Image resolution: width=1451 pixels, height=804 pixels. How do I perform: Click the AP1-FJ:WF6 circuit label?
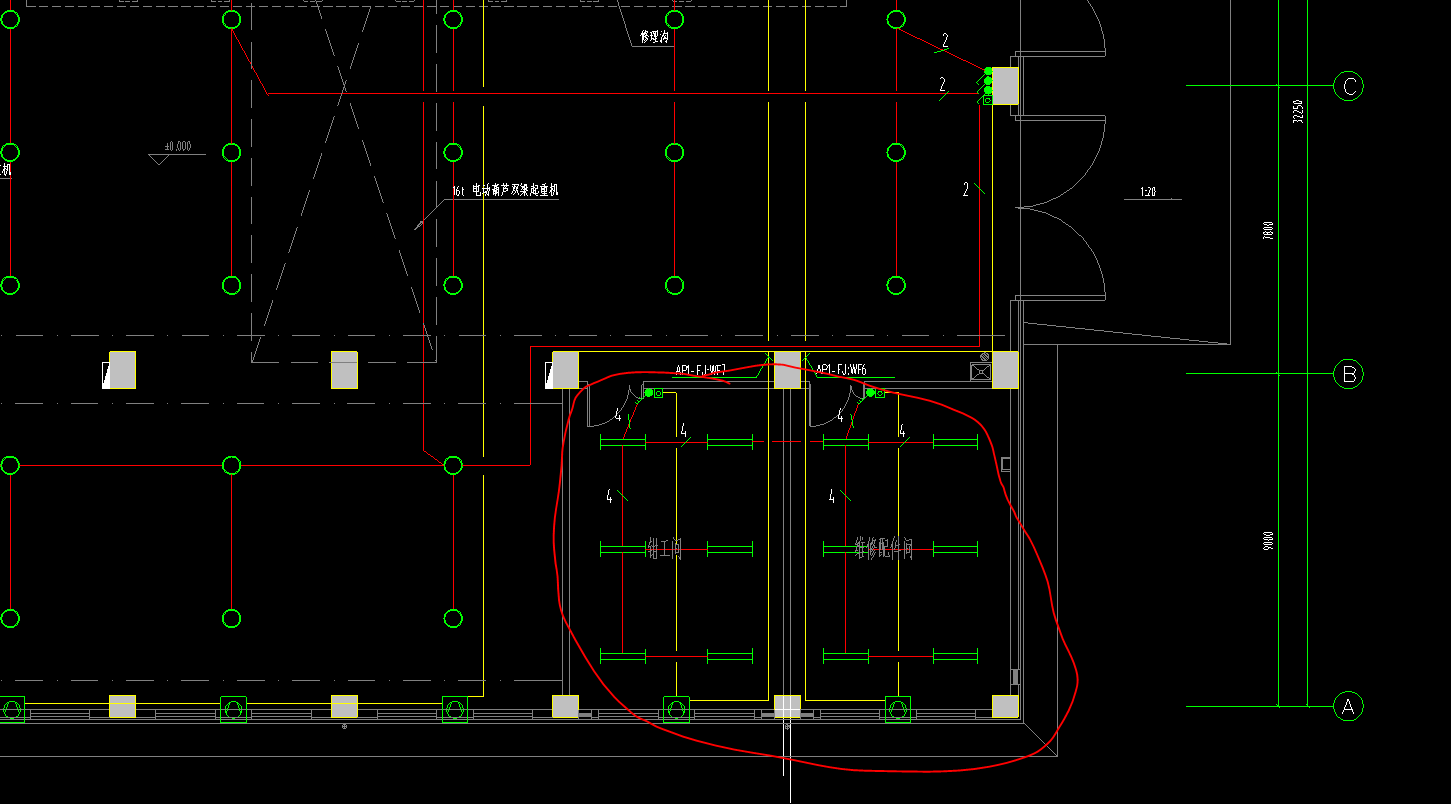pos(842,370)
